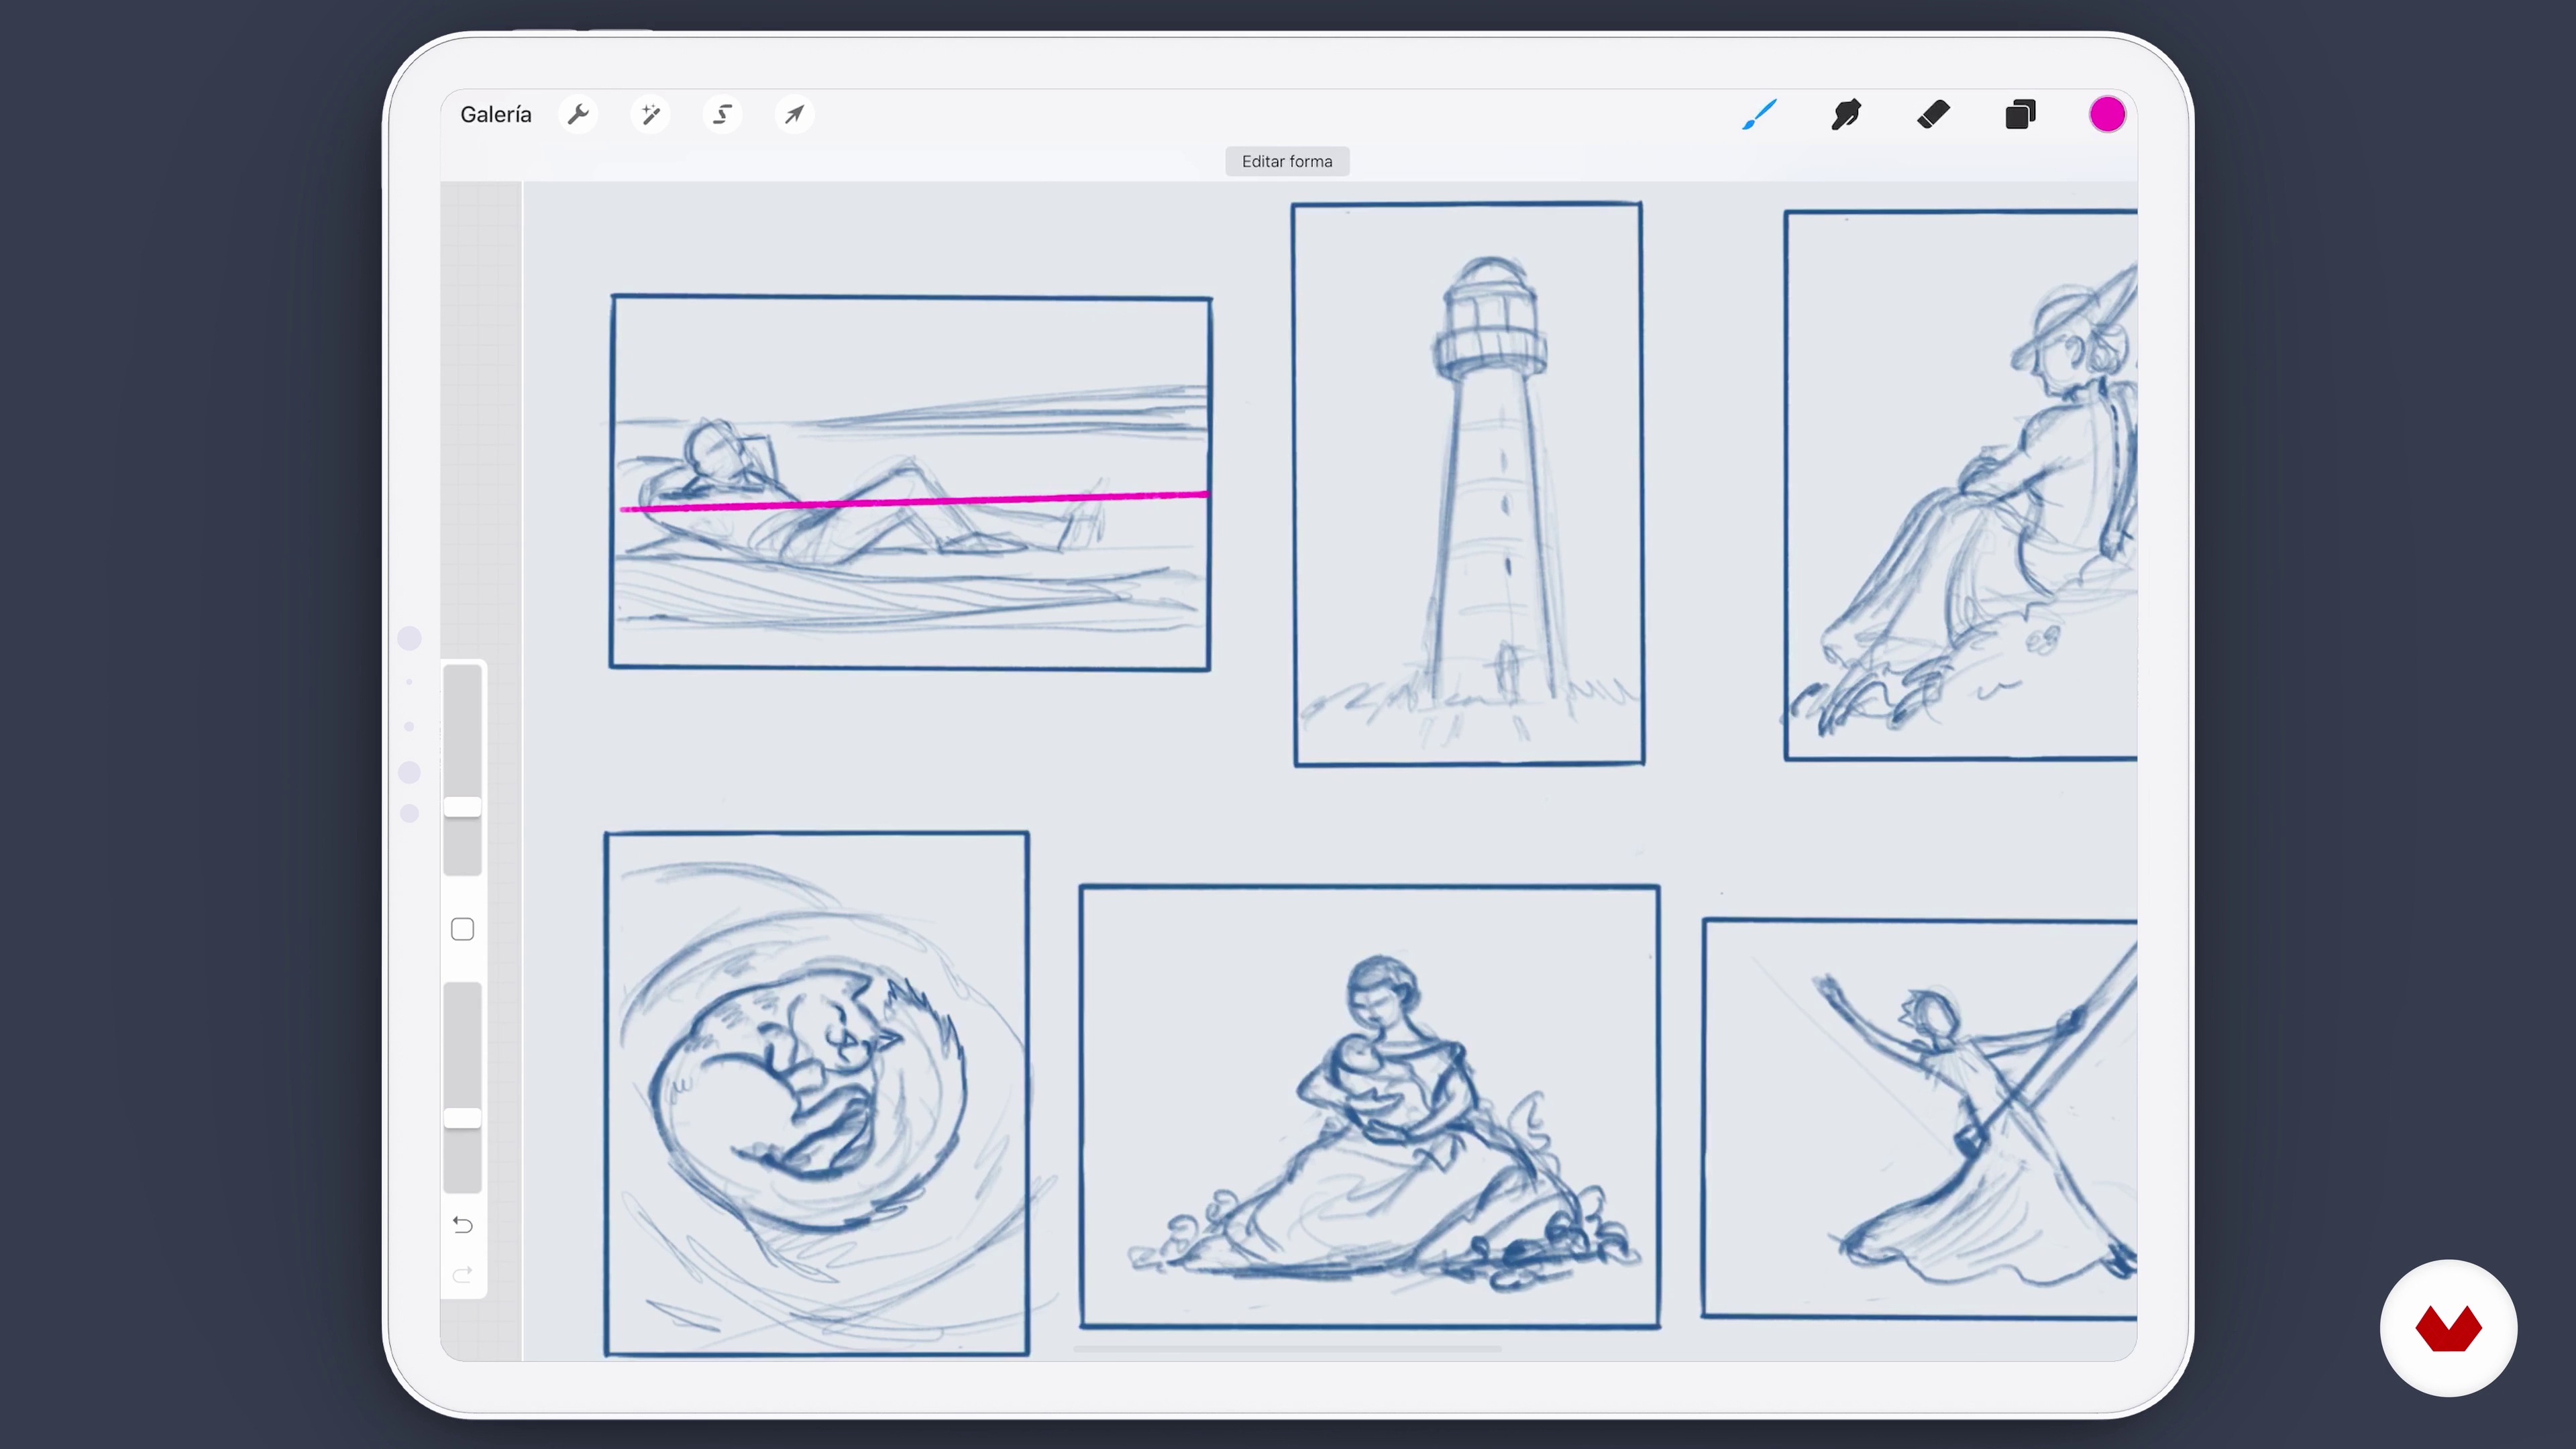Open the Galería gallery view
2576x1449 pixels.
(x=495, y=114)
